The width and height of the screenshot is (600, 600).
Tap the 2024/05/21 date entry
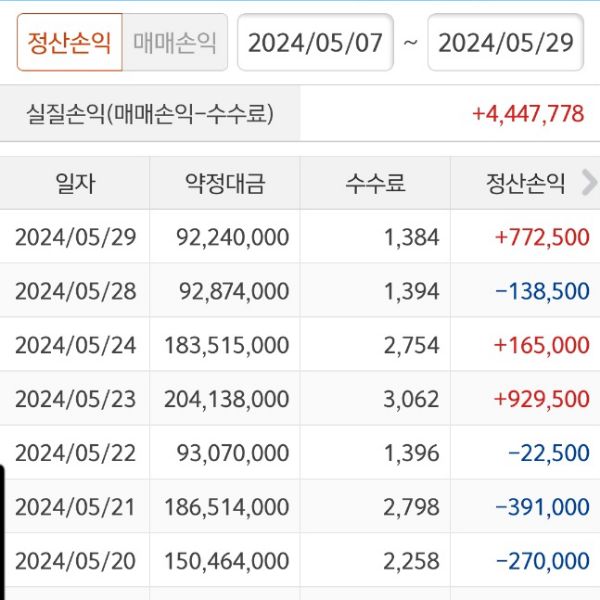[x=75, y=507]
